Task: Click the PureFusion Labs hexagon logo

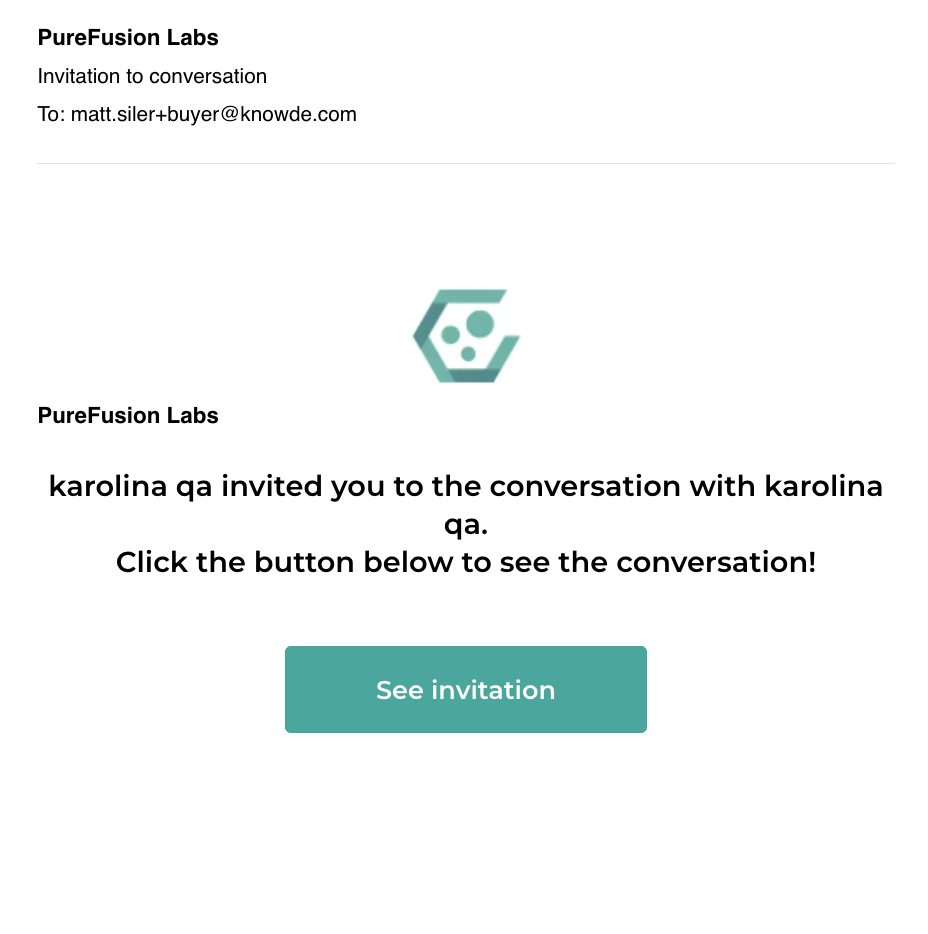Action: (x=466, y=336)
